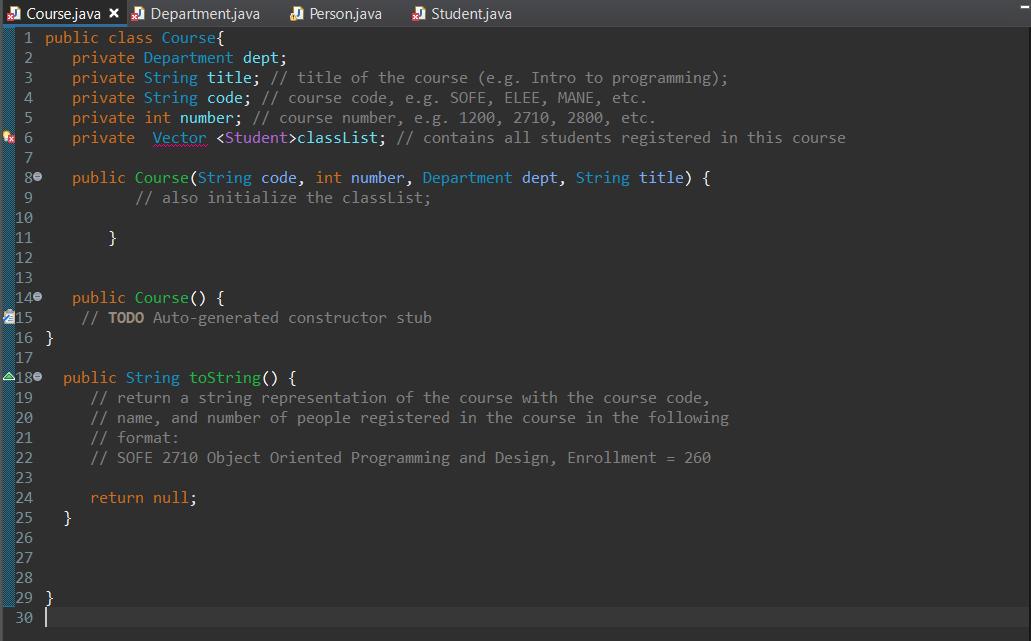Switch to the Department.java tab
This screenshot has width=1031, height=641.
pyautogui.click(x=203, y=13)
